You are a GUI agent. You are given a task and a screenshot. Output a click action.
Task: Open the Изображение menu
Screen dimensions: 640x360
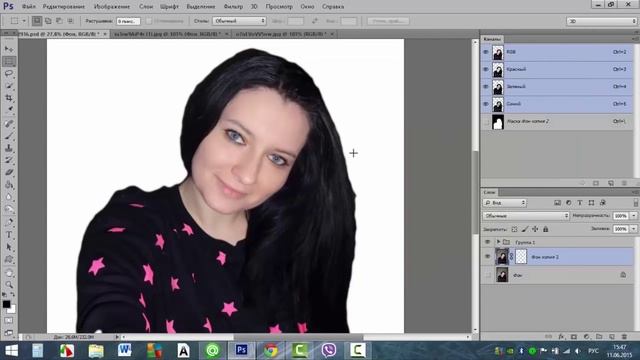(x=112, y=7)
